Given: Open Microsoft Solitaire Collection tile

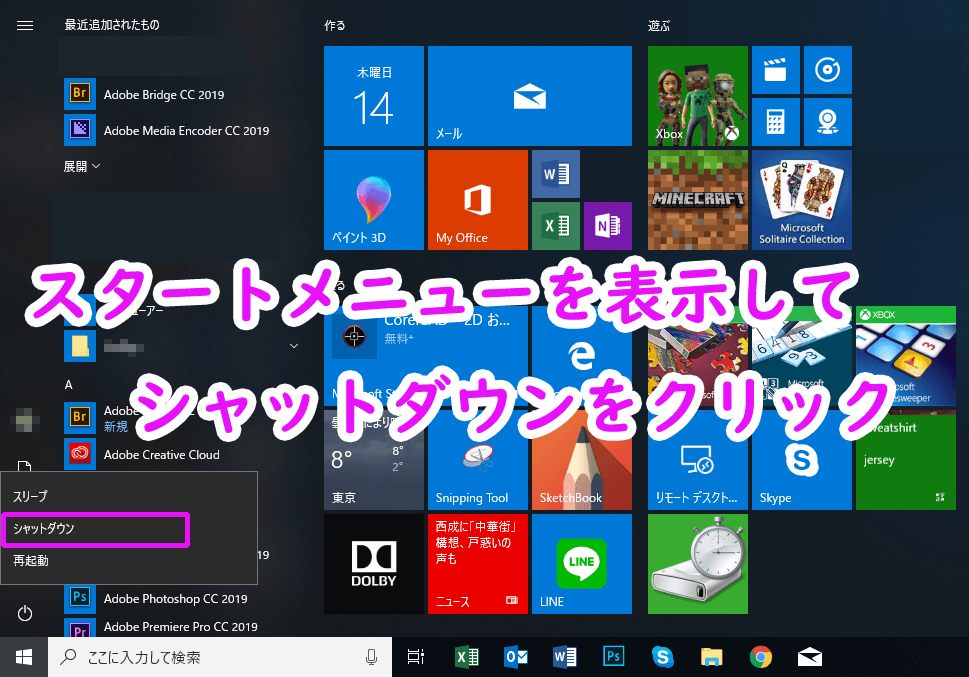Looking at the screenshot, I should (x=802, y=200).
